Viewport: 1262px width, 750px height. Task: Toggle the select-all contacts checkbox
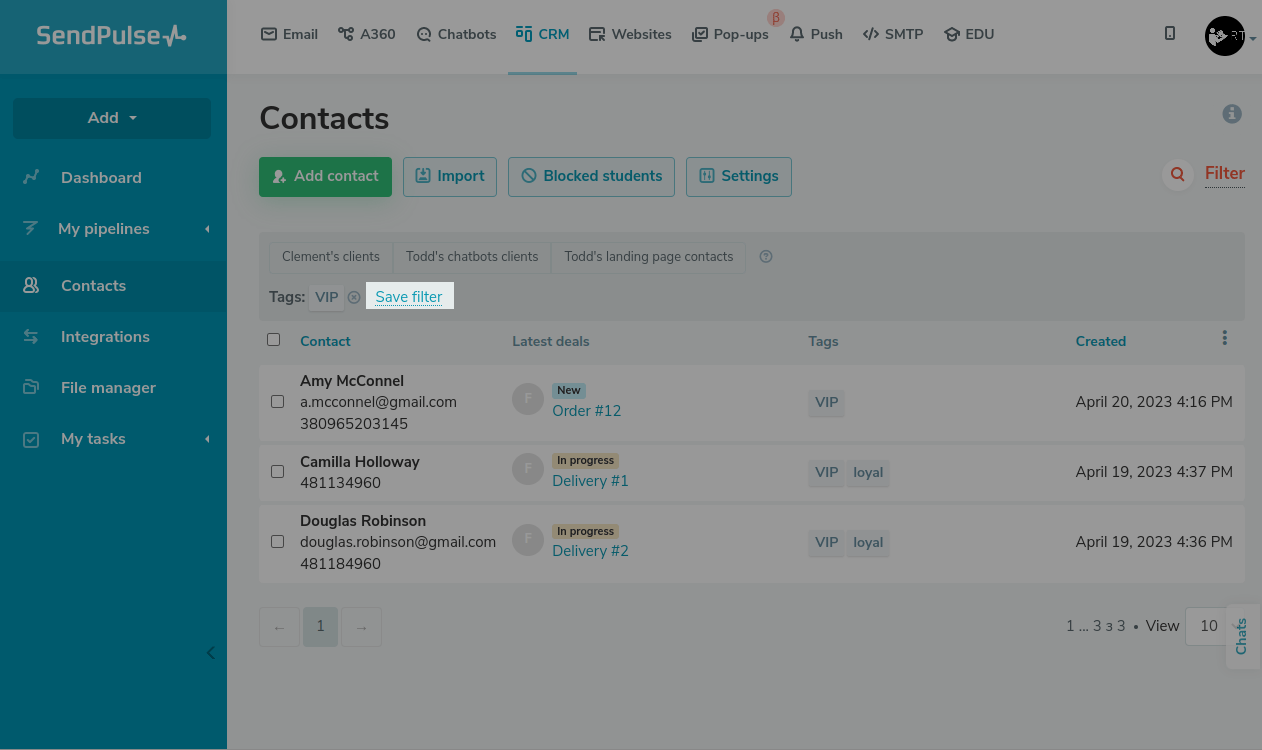click(x=274, y=340)
